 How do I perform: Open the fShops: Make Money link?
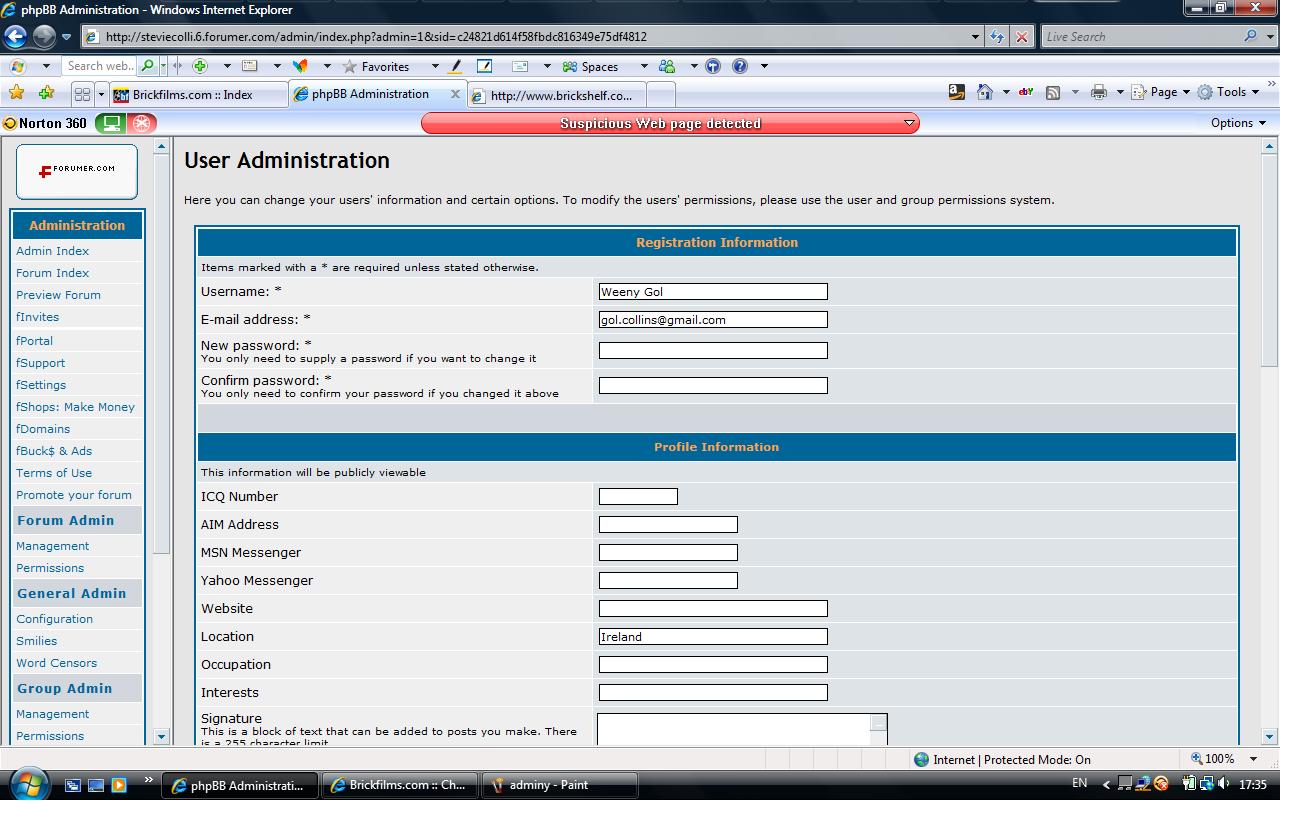click(x=75, y=407)
